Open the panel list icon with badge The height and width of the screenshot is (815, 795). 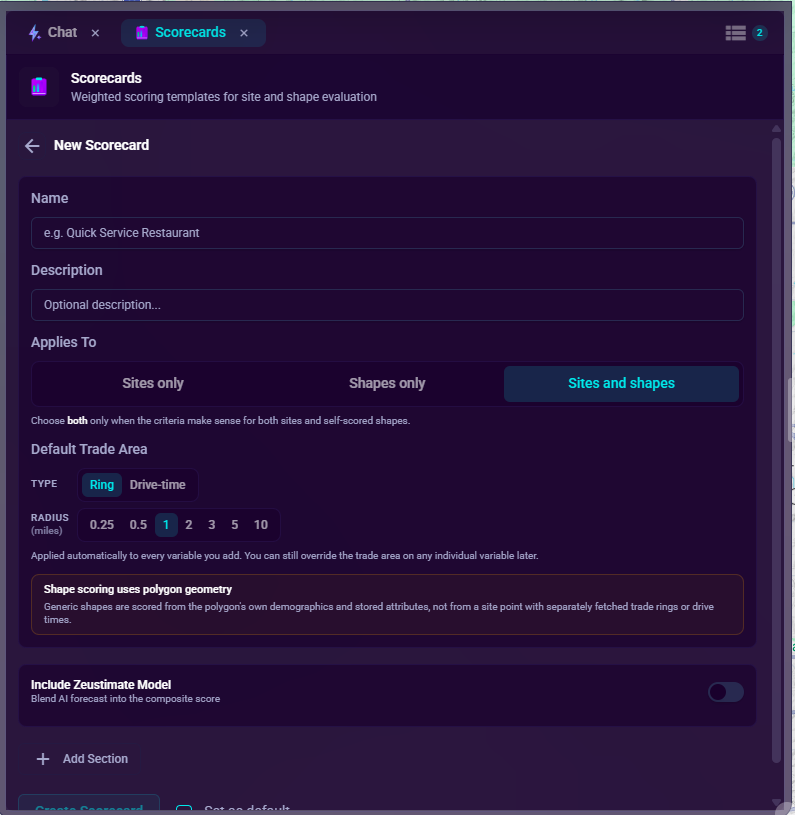coord(735,33)
